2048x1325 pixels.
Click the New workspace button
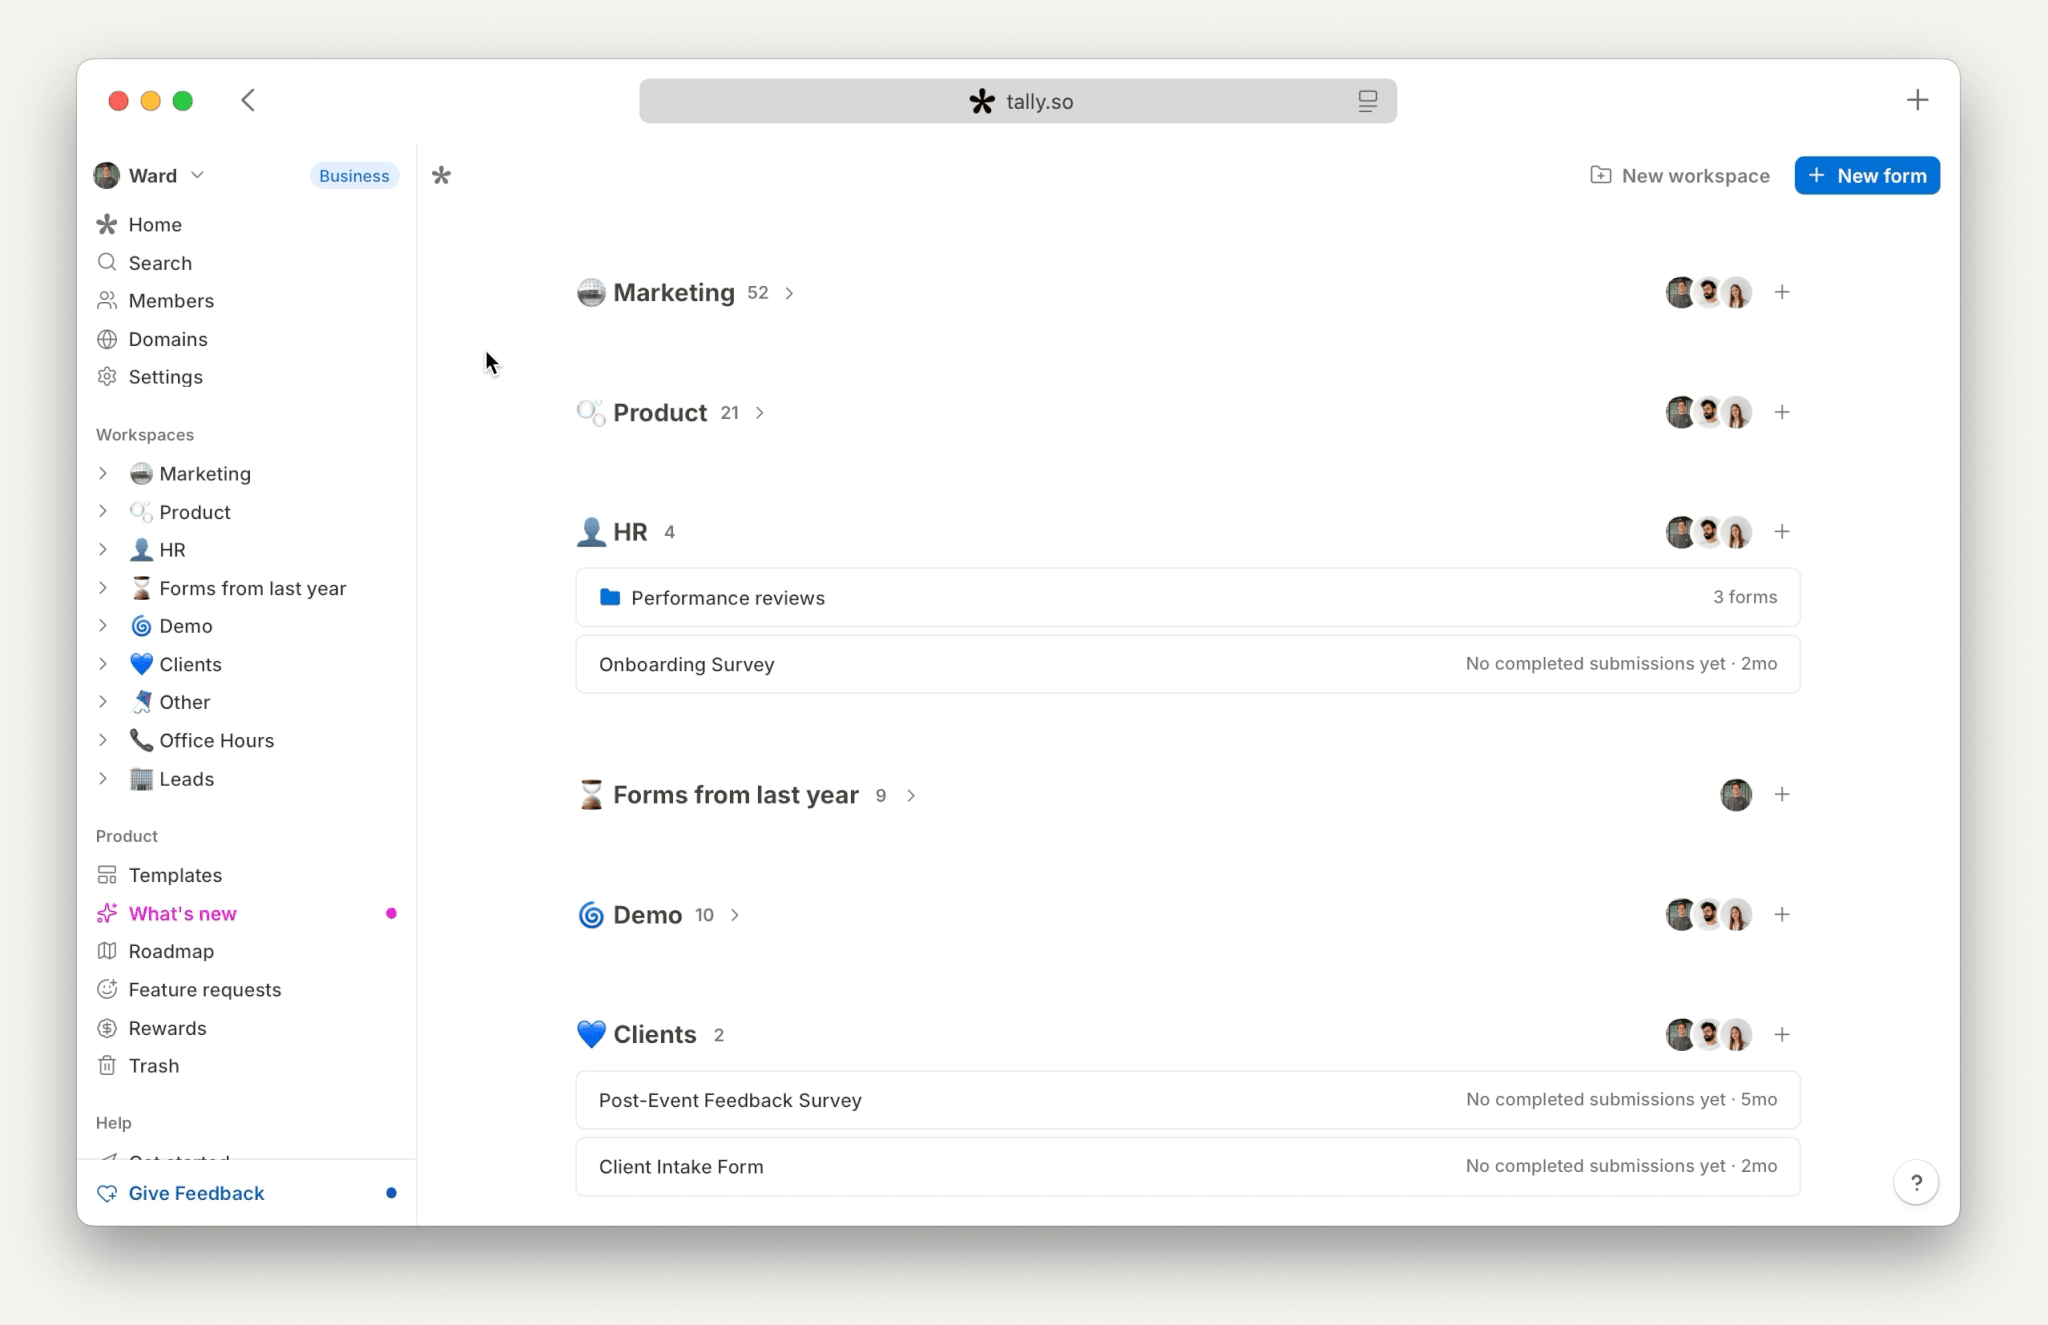coord(1680,176)
